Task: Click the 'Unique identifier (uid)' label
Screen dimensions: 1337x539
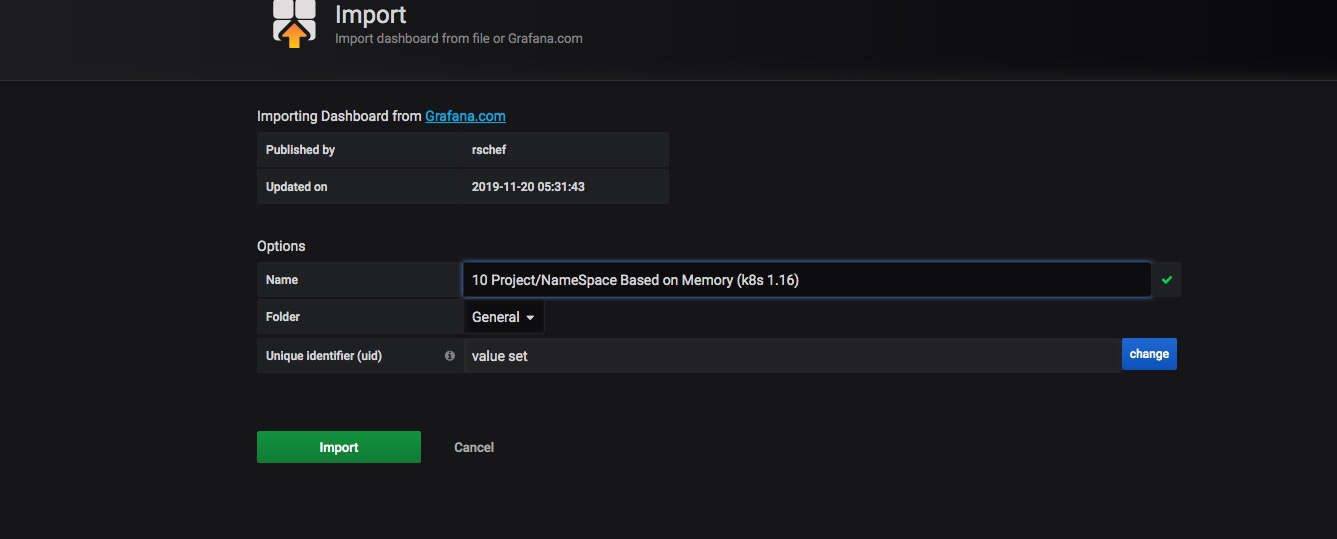Action: pyautogui.click(x=324, y=355)
